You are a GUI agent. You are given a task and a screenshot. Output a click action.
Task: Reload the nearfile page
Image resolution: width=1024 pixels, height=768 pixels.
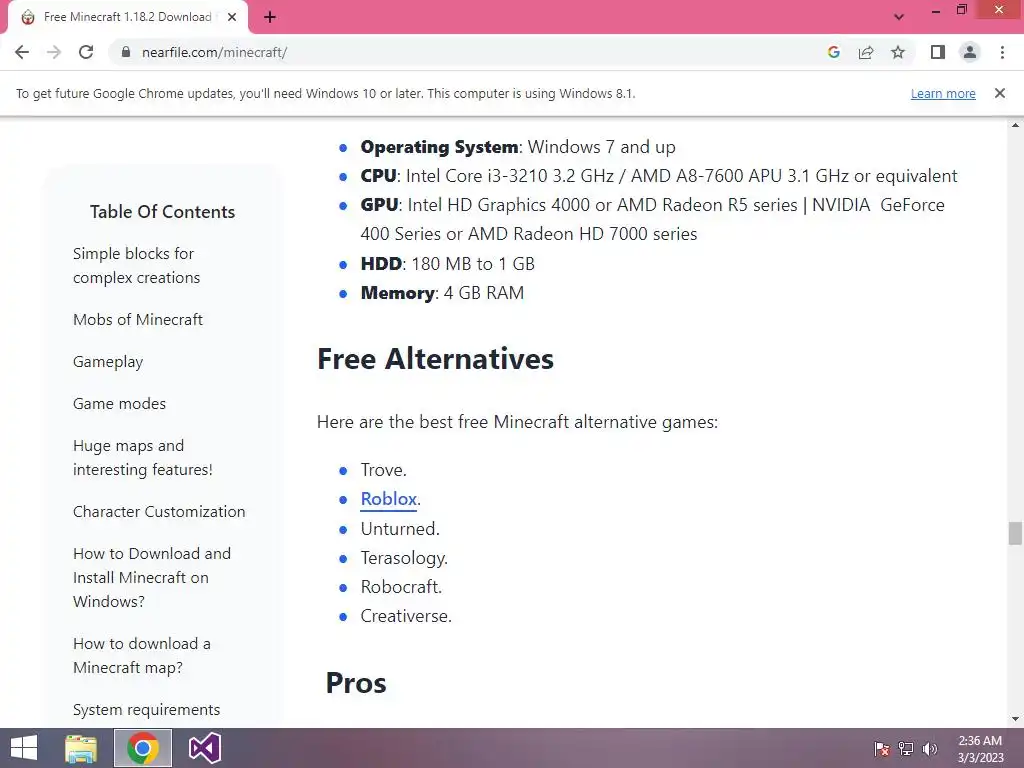[86, 52]
